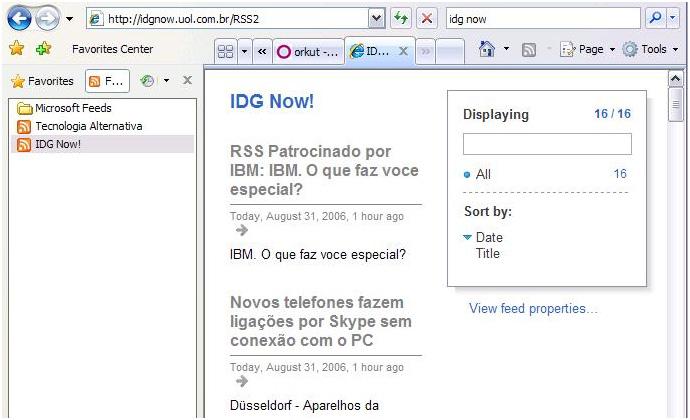Click the vertical scrollbar thumb

675,104
